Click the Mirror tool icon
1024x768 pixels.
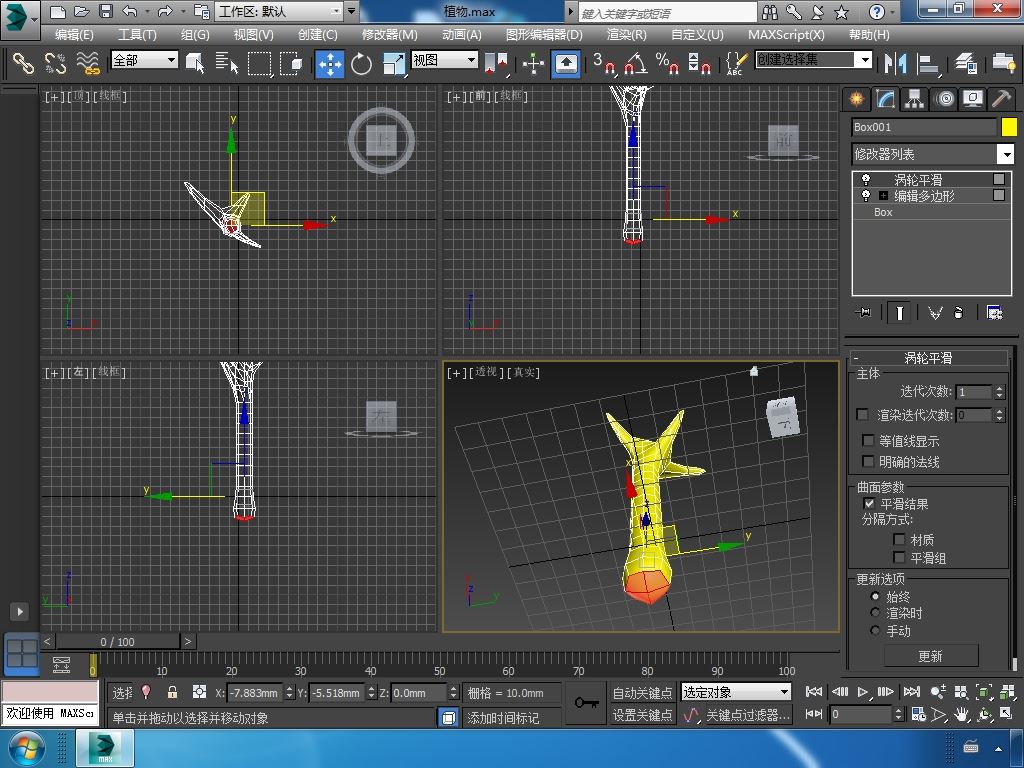click(895, 63)
